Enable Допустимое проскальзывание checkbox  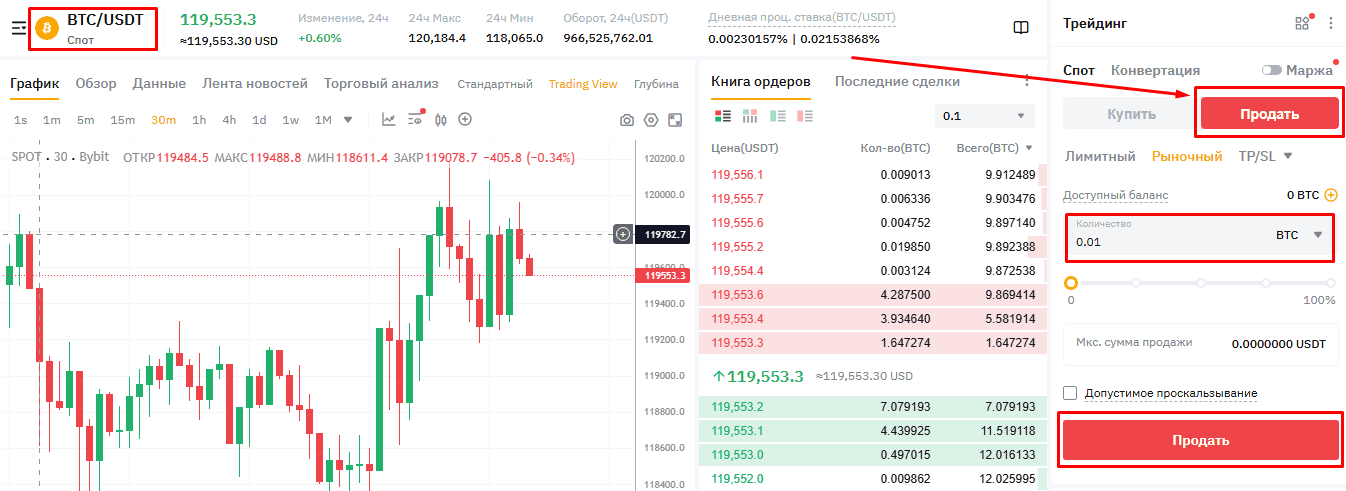1071,393
